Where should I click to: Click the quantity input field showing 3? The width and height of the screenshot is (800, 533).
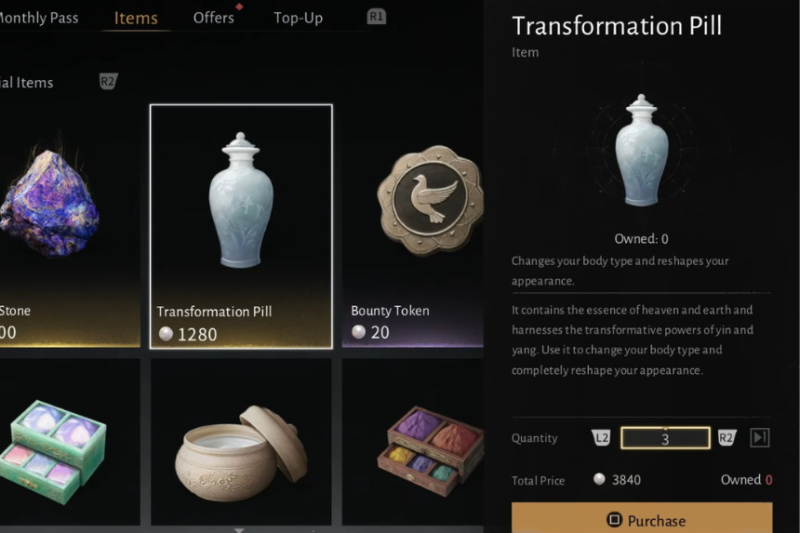tap(665, 438)
